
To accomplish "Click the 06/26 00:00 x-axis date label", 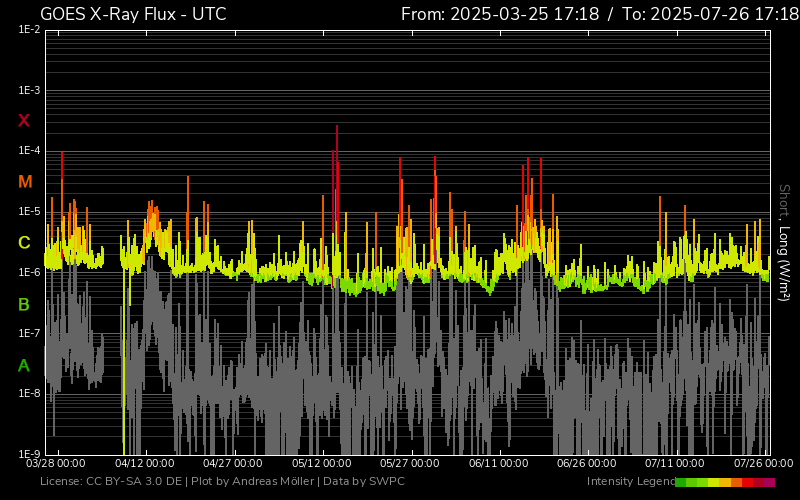I will [587, 464].
